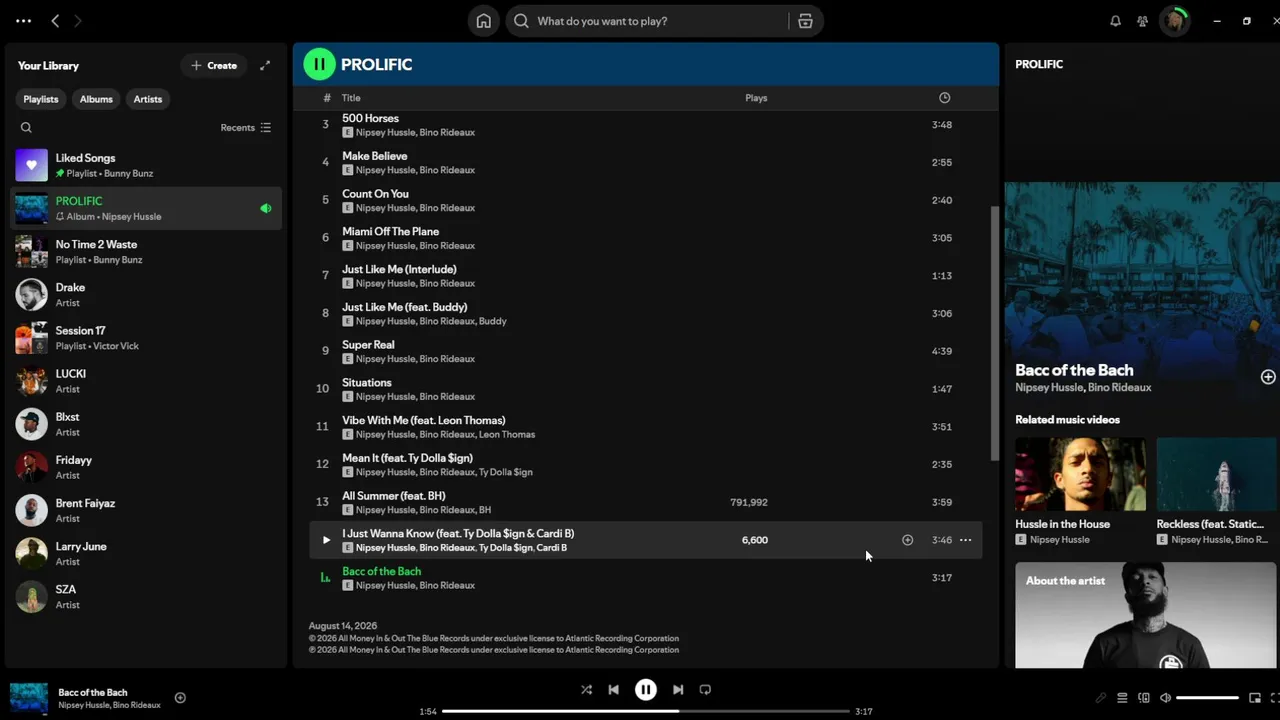Add Bacc of the Bach from Now Playing panel
Viewport: 1280px width, 720px height.
coord(1268,377)
